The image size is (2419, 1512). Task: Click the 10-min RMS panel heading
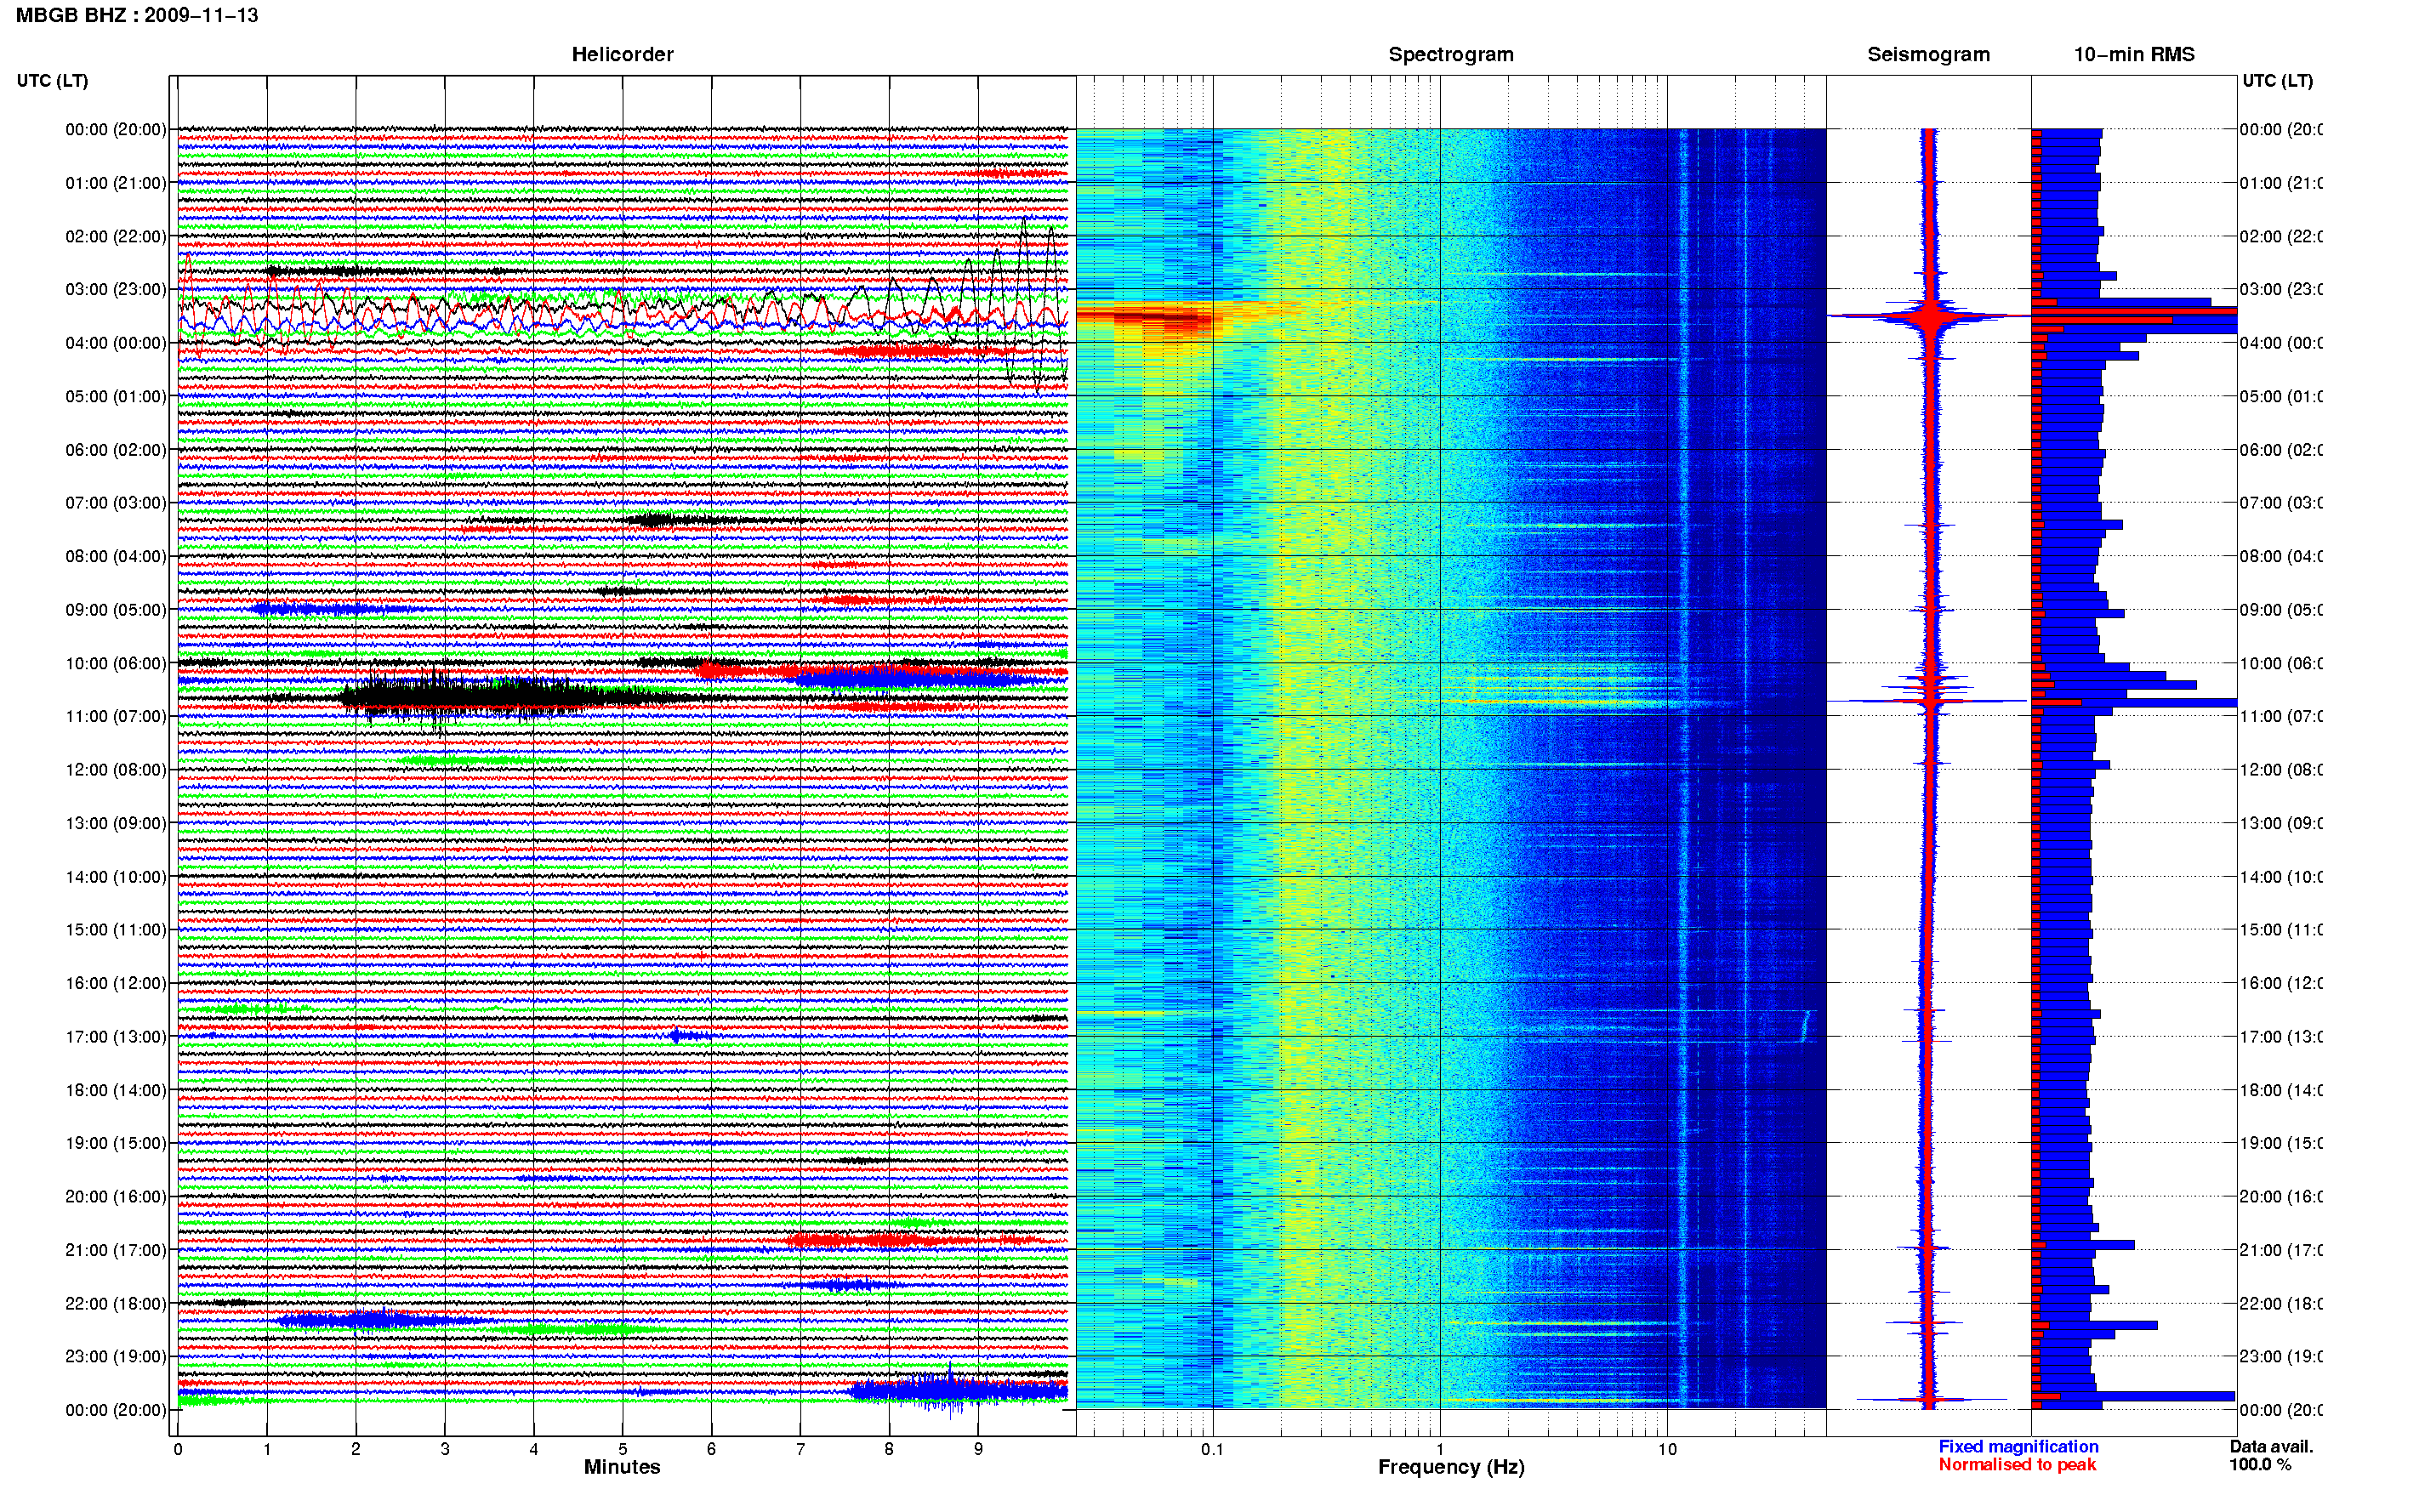point(2134,54)
